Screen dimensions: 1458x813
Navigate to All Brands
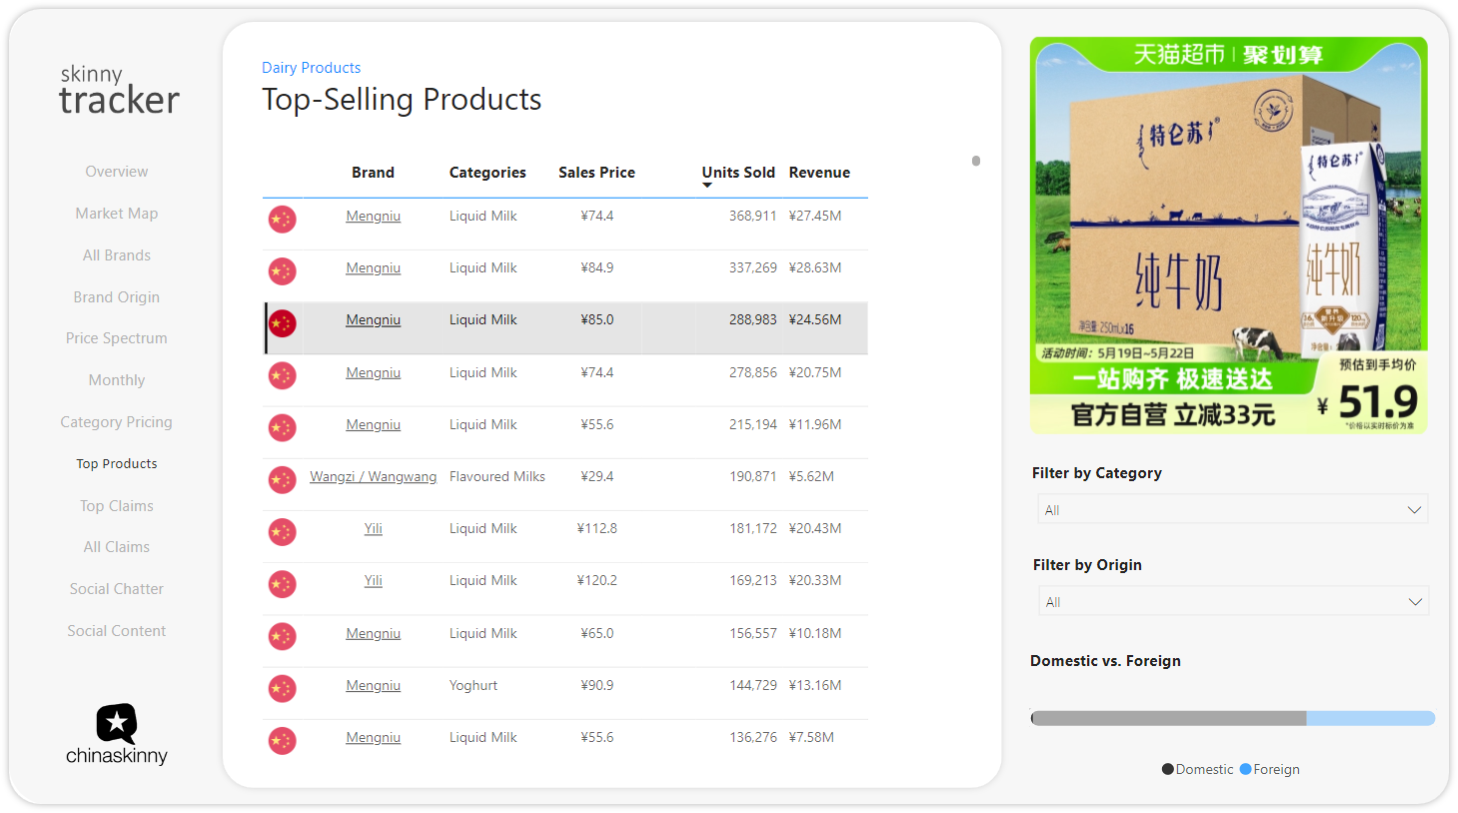[116, 255]
